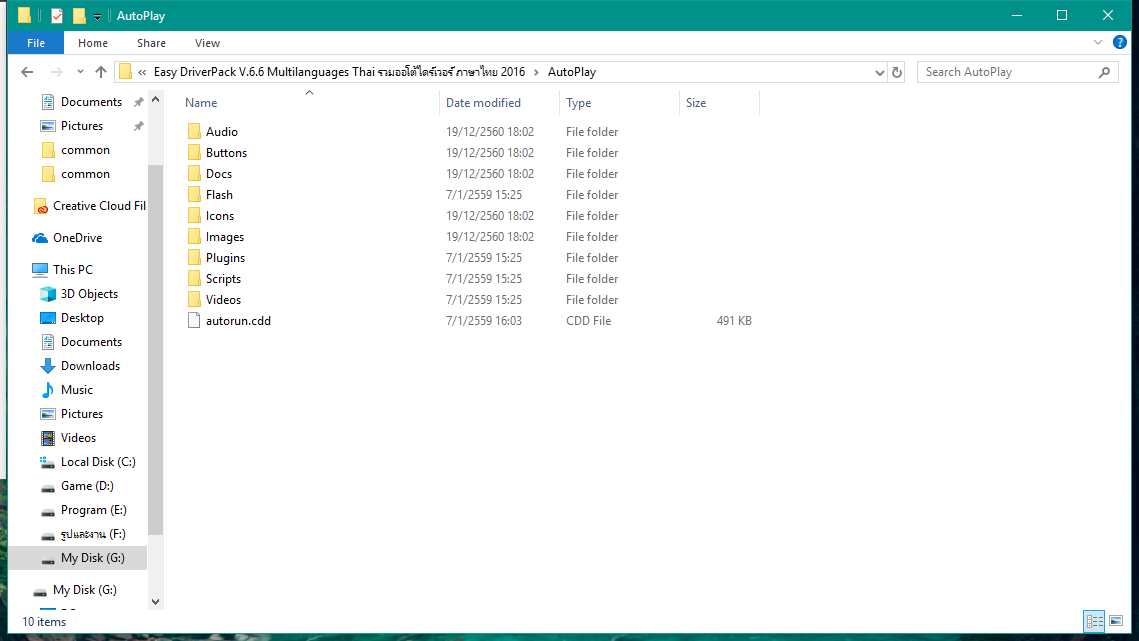Select Local Disk (C:) drive

point(98,461)
